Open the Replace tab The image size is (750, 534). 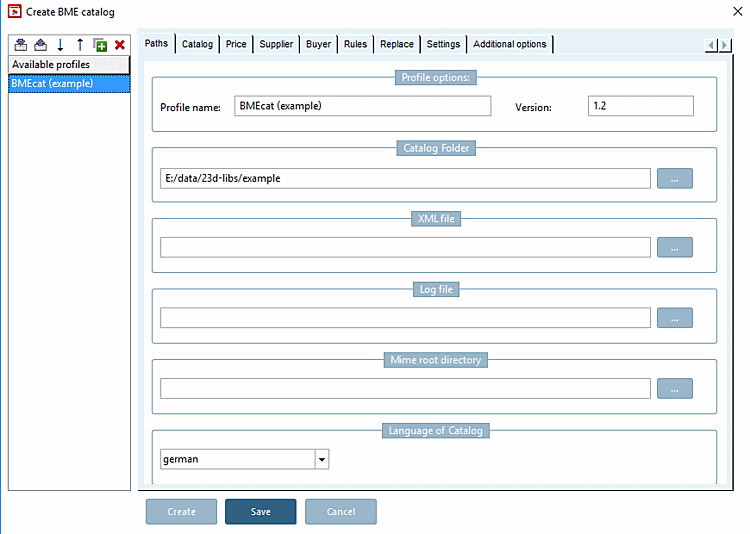point(397,44)
